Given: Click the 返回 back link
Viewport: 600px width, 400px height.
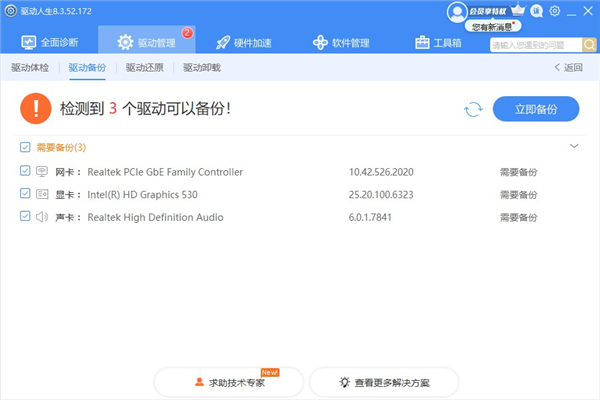Looking at the screenshot, I should (569, 68).
